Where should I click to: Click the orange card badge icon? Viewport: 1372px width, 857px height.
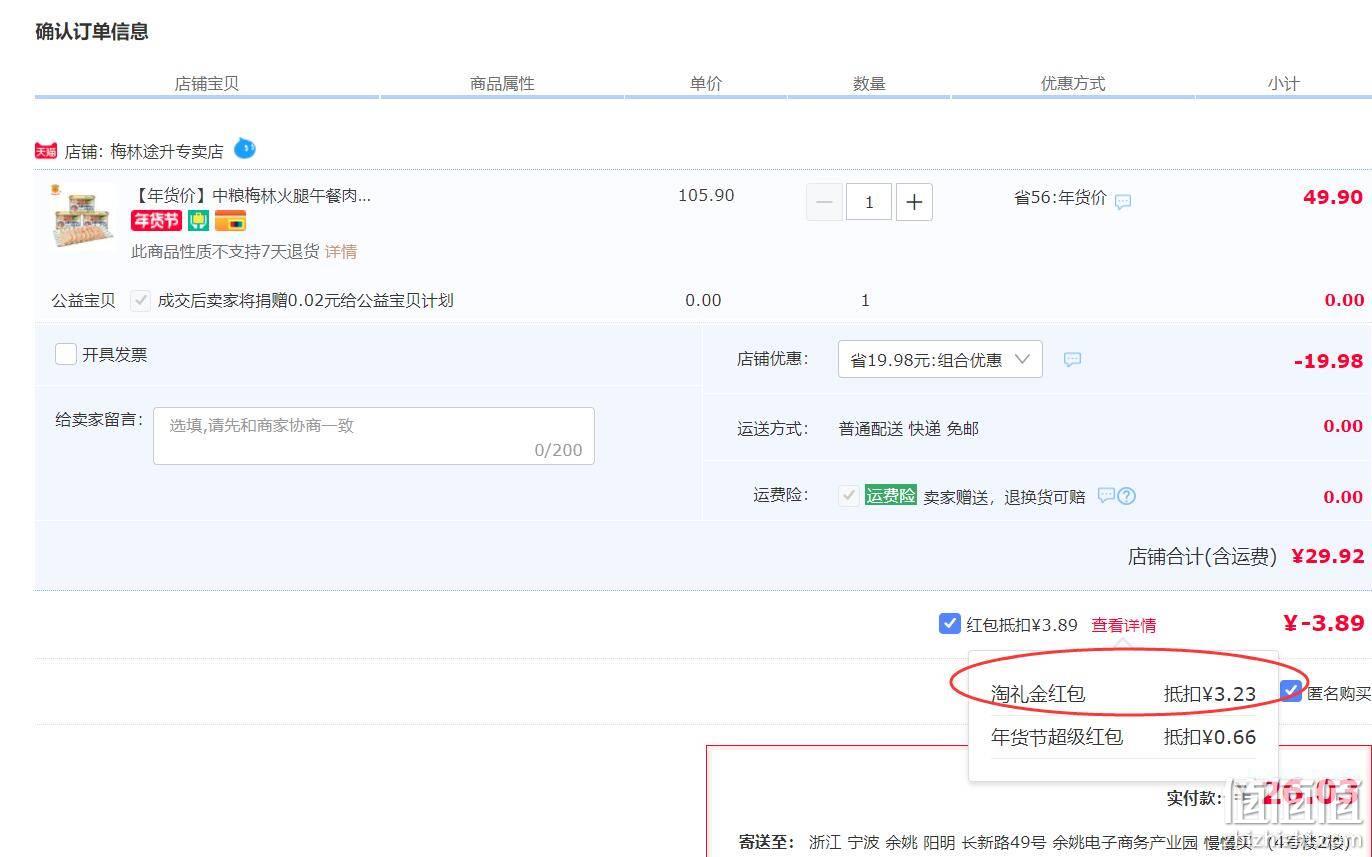coord(230,221)
